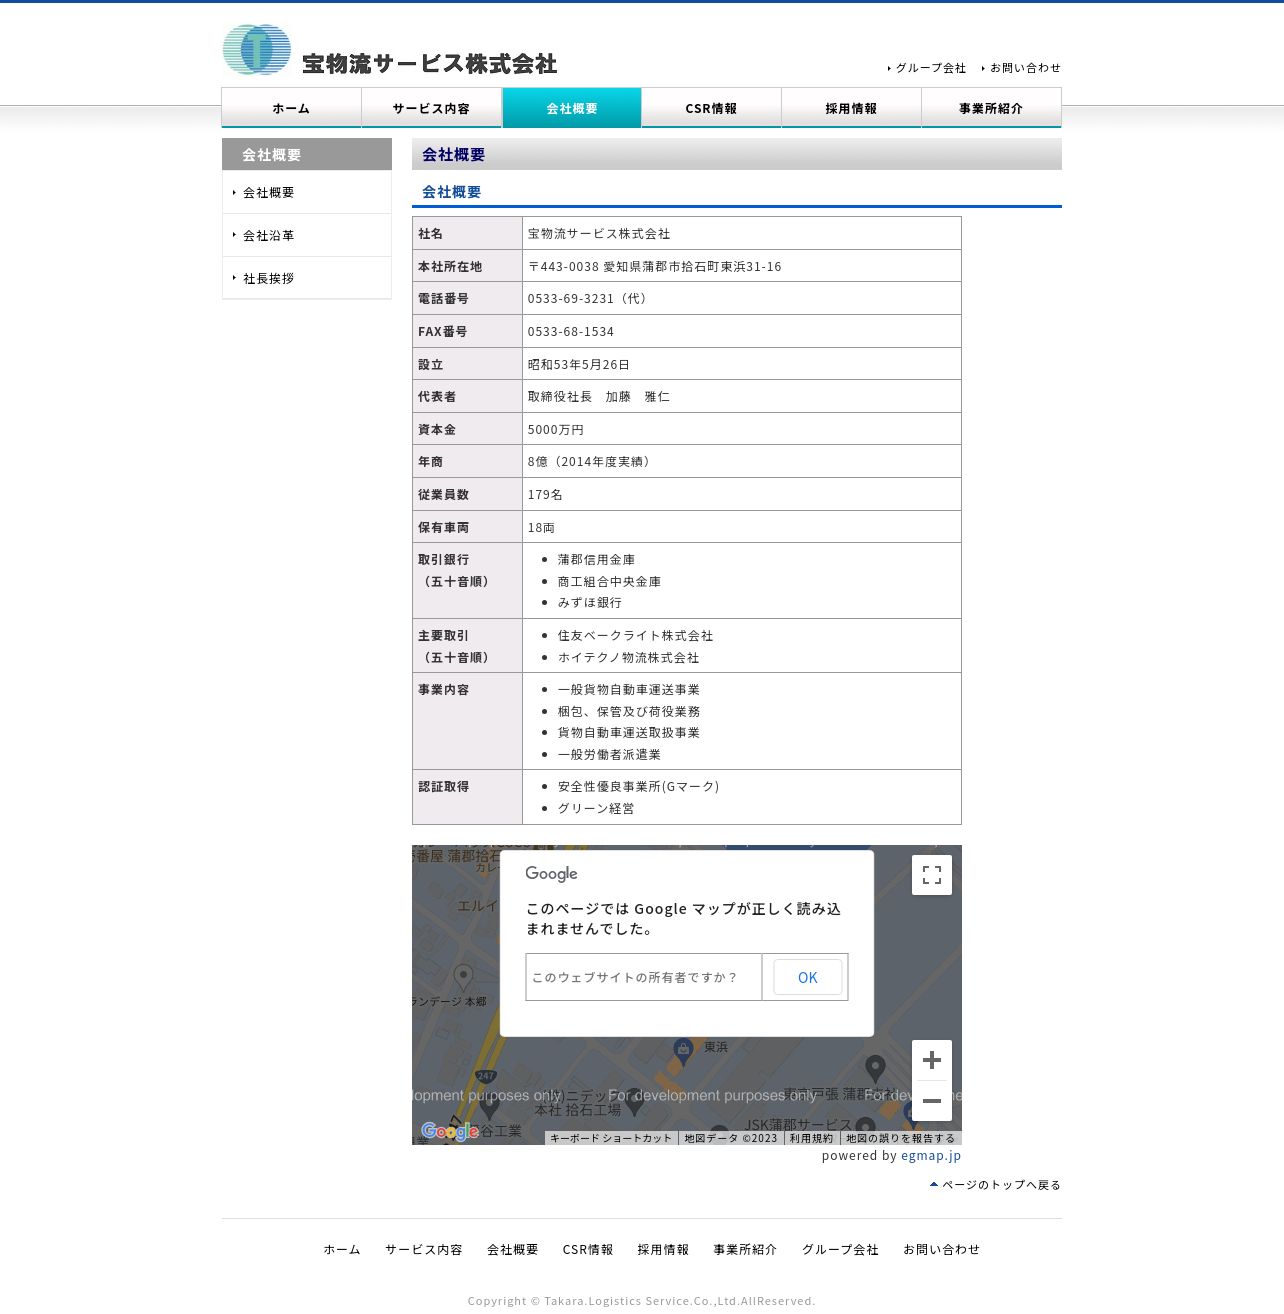Open 会社概要 in the footer

(x=513, y=1249)
